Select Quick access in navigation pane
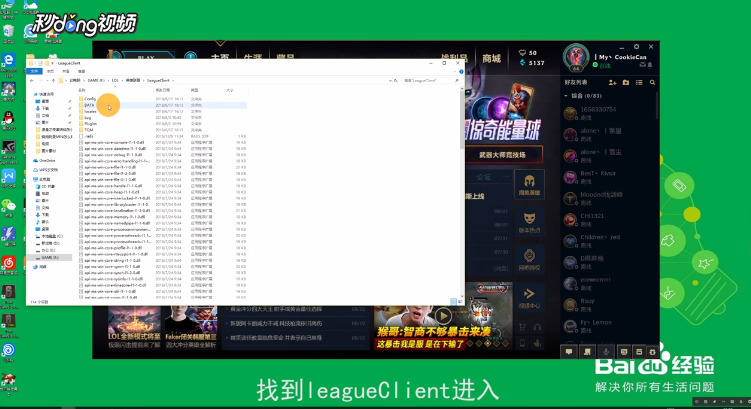Screen dimensions: 751x409 (46, 94)
